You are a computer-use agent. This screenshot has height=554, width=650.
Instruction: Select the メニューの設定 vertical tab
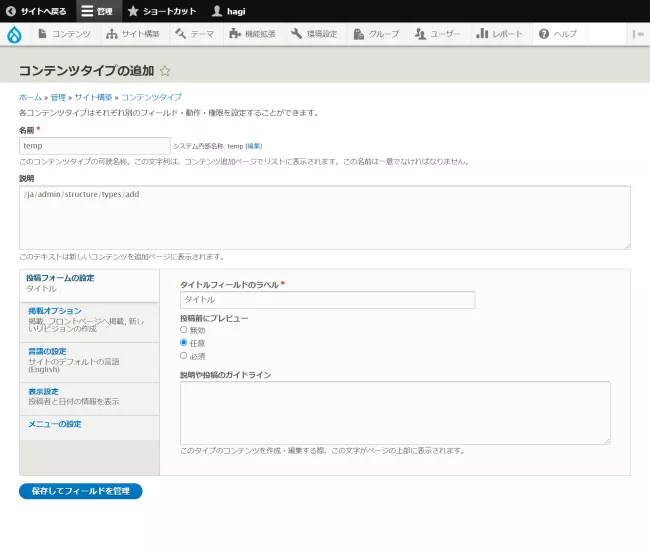(x=89, y=428)
